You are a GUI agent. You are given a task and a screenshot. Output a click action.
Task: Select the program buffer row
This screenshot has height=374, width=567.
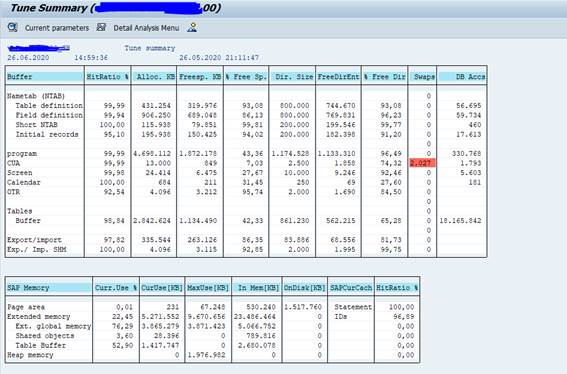pos(246,154)
